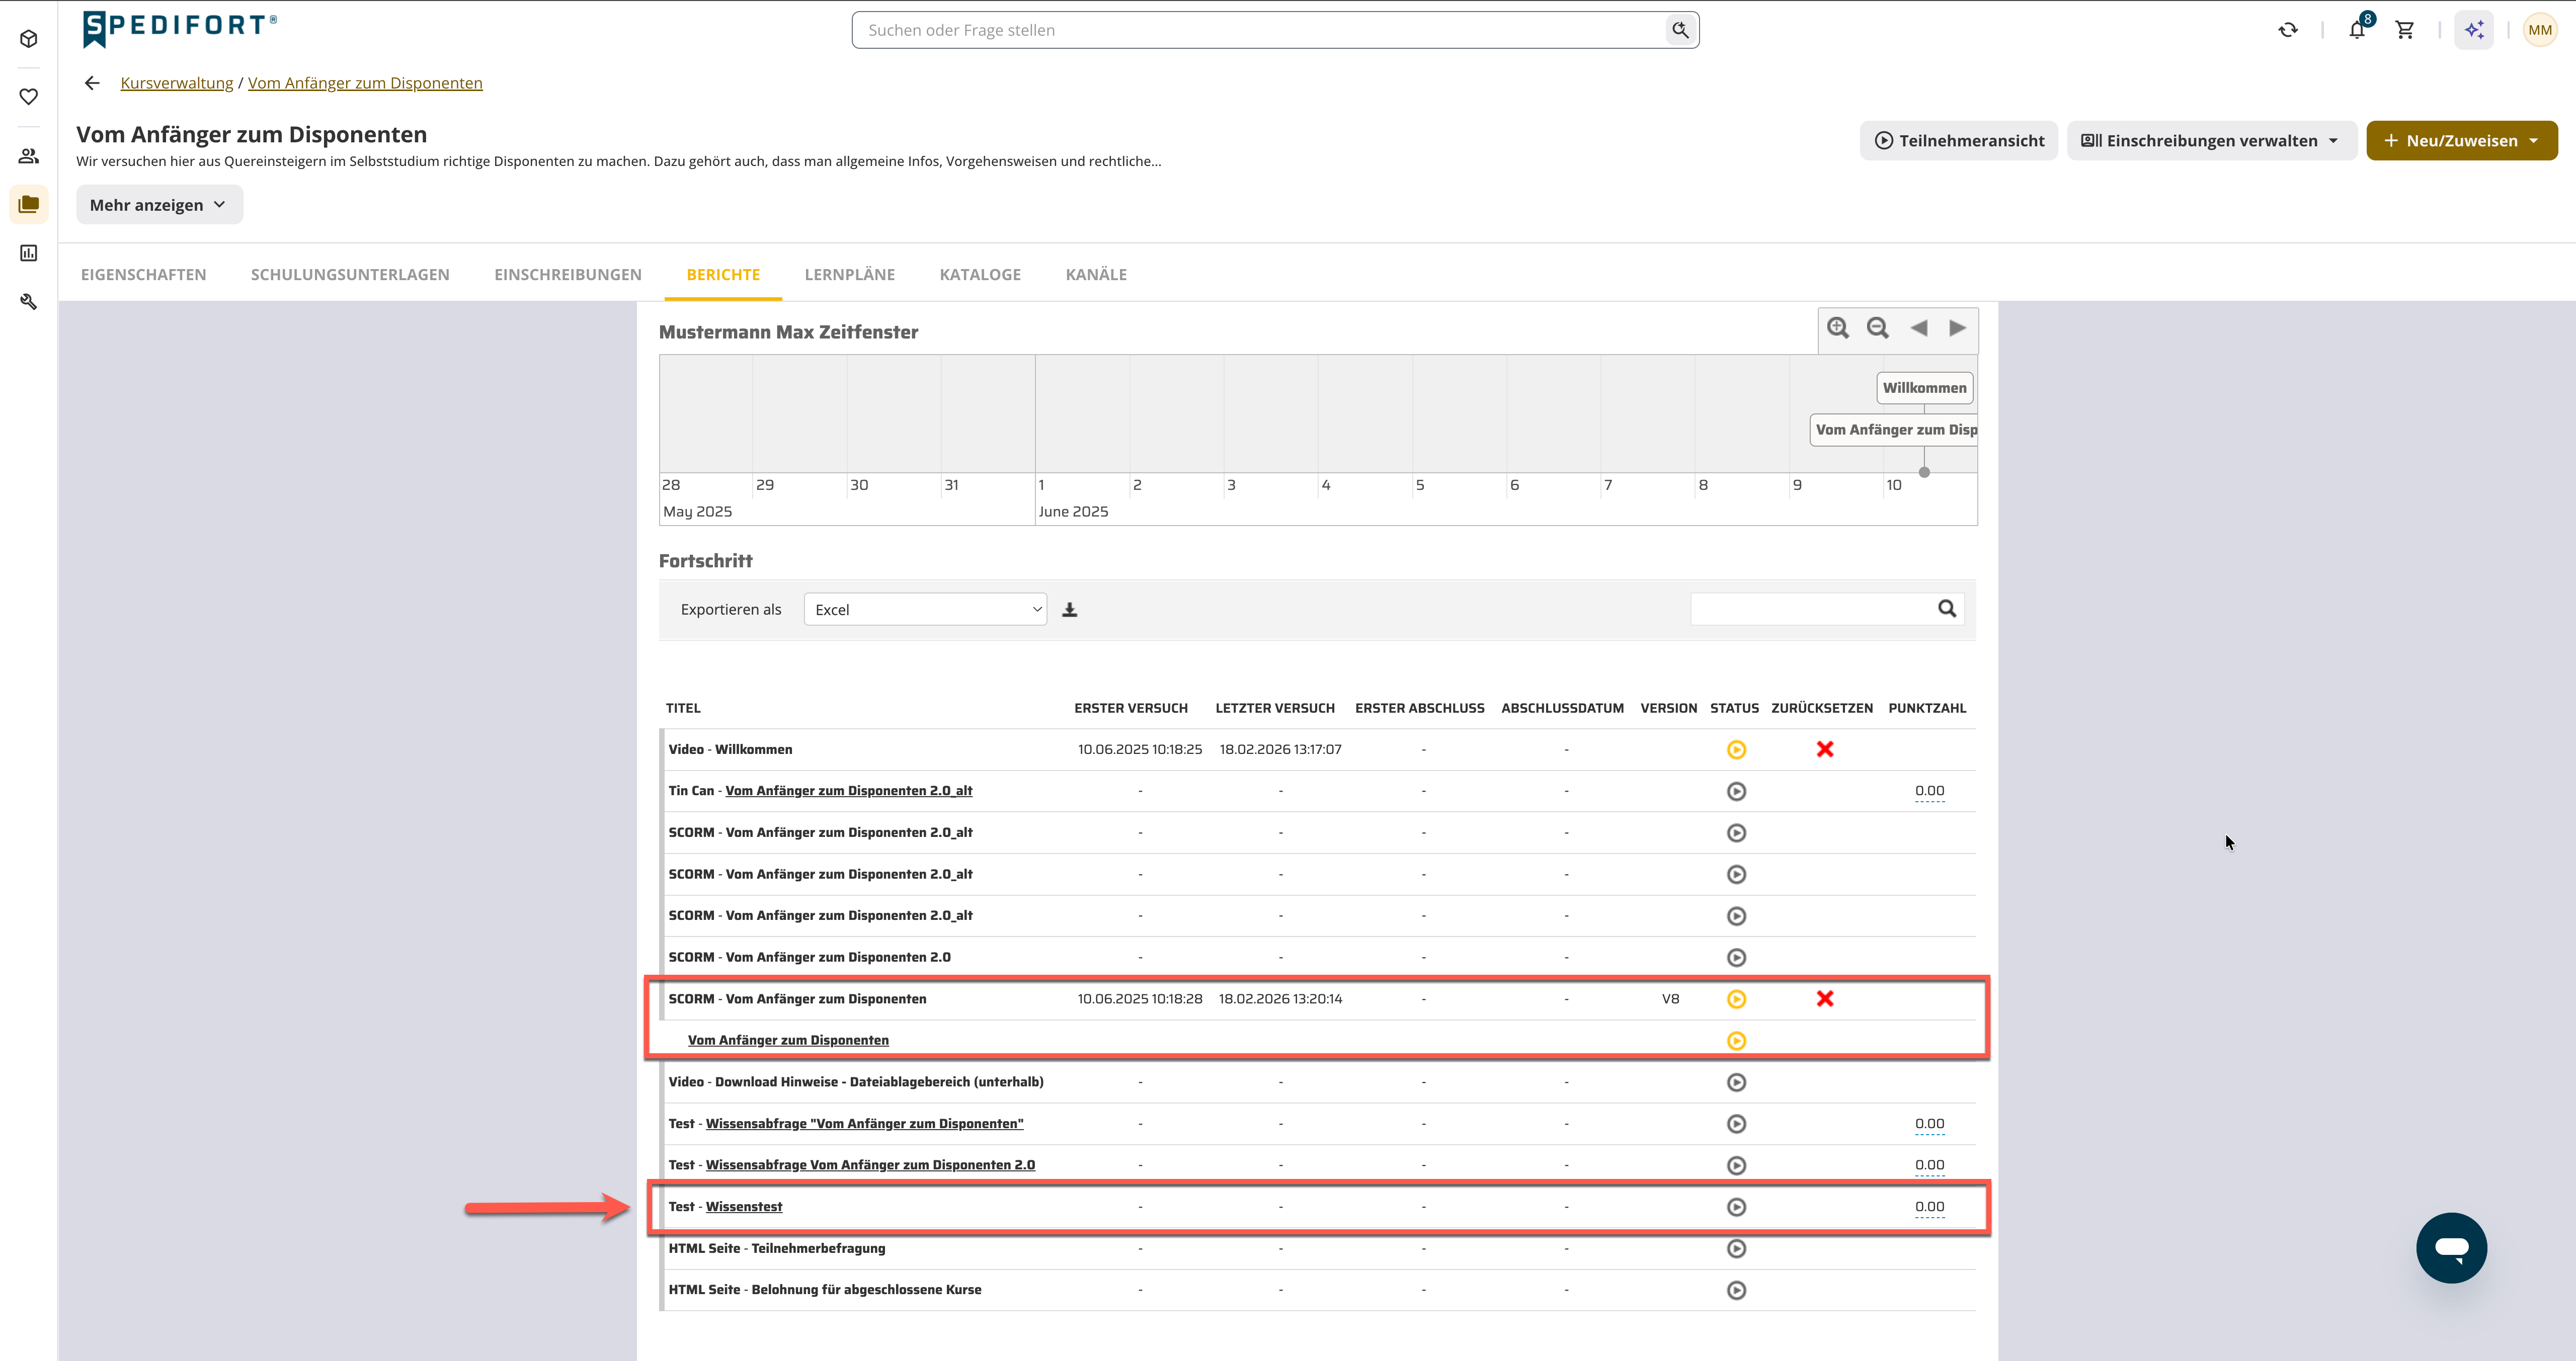Switch to the Einschreibungen tab
This screenshot has width=2576, height=1361.
[568, 275]
